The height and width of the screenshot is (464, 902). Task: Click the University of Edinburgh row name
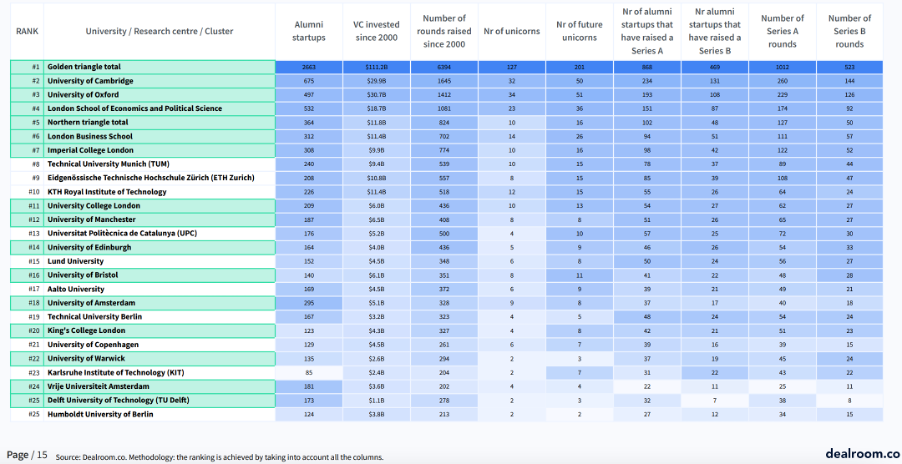(89, 247)
